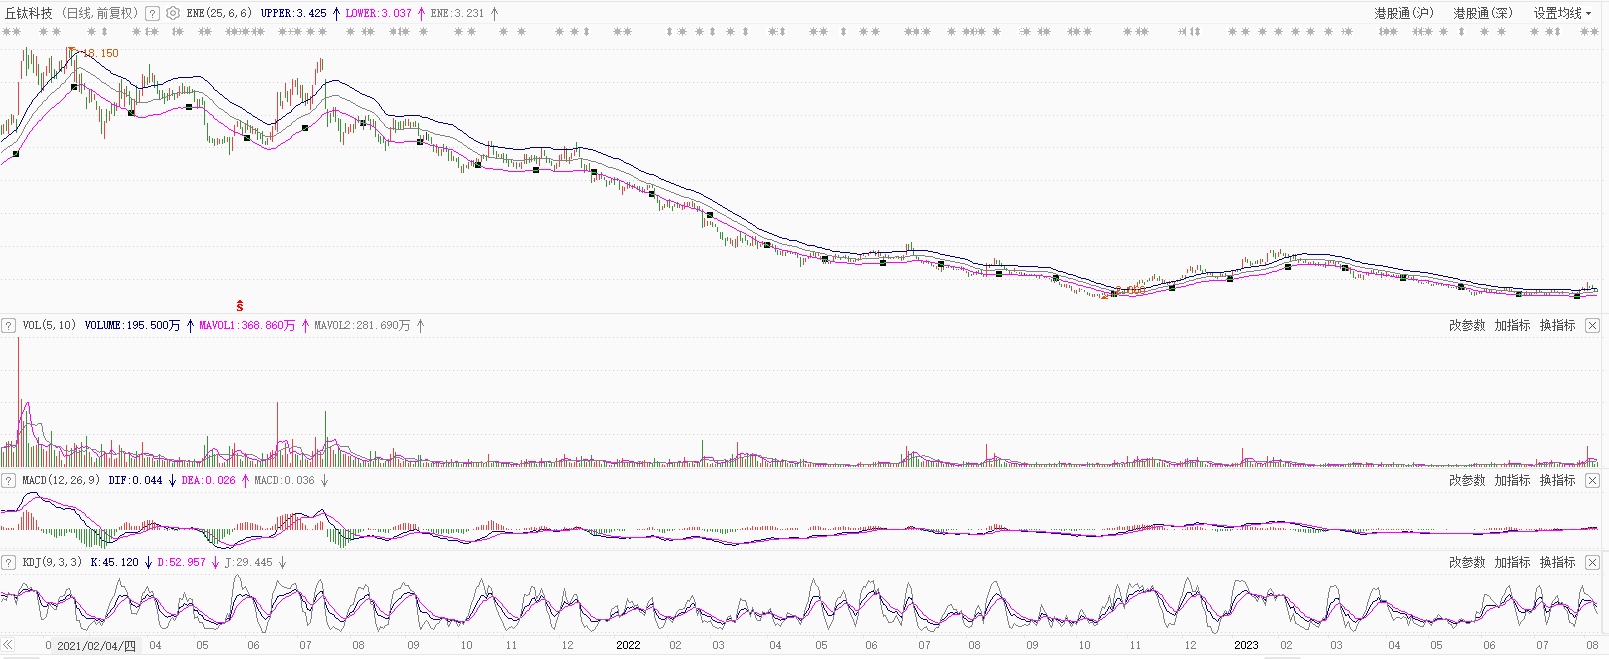Click the DIF:0.044 value
Image resolution: width=1609 pixels, height=659 pixels.
[x=135, y=481]
